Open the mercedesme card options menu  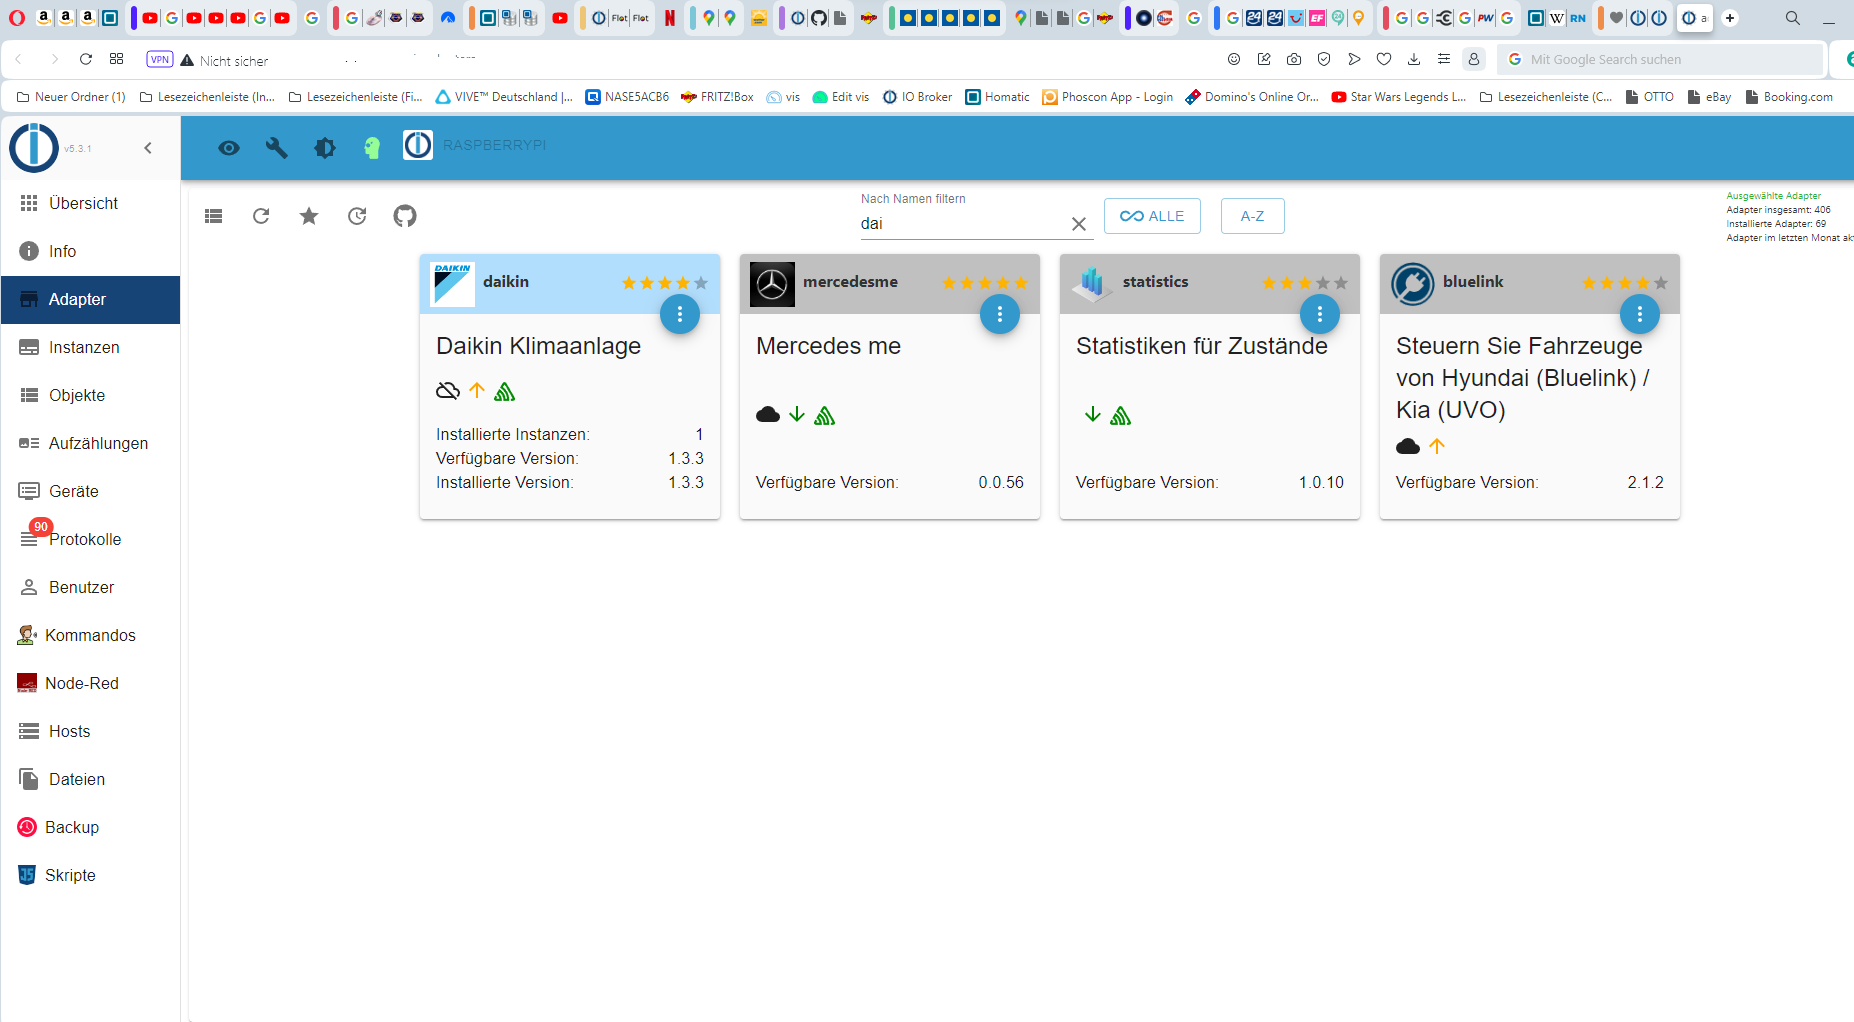(x=1000, y=314)
